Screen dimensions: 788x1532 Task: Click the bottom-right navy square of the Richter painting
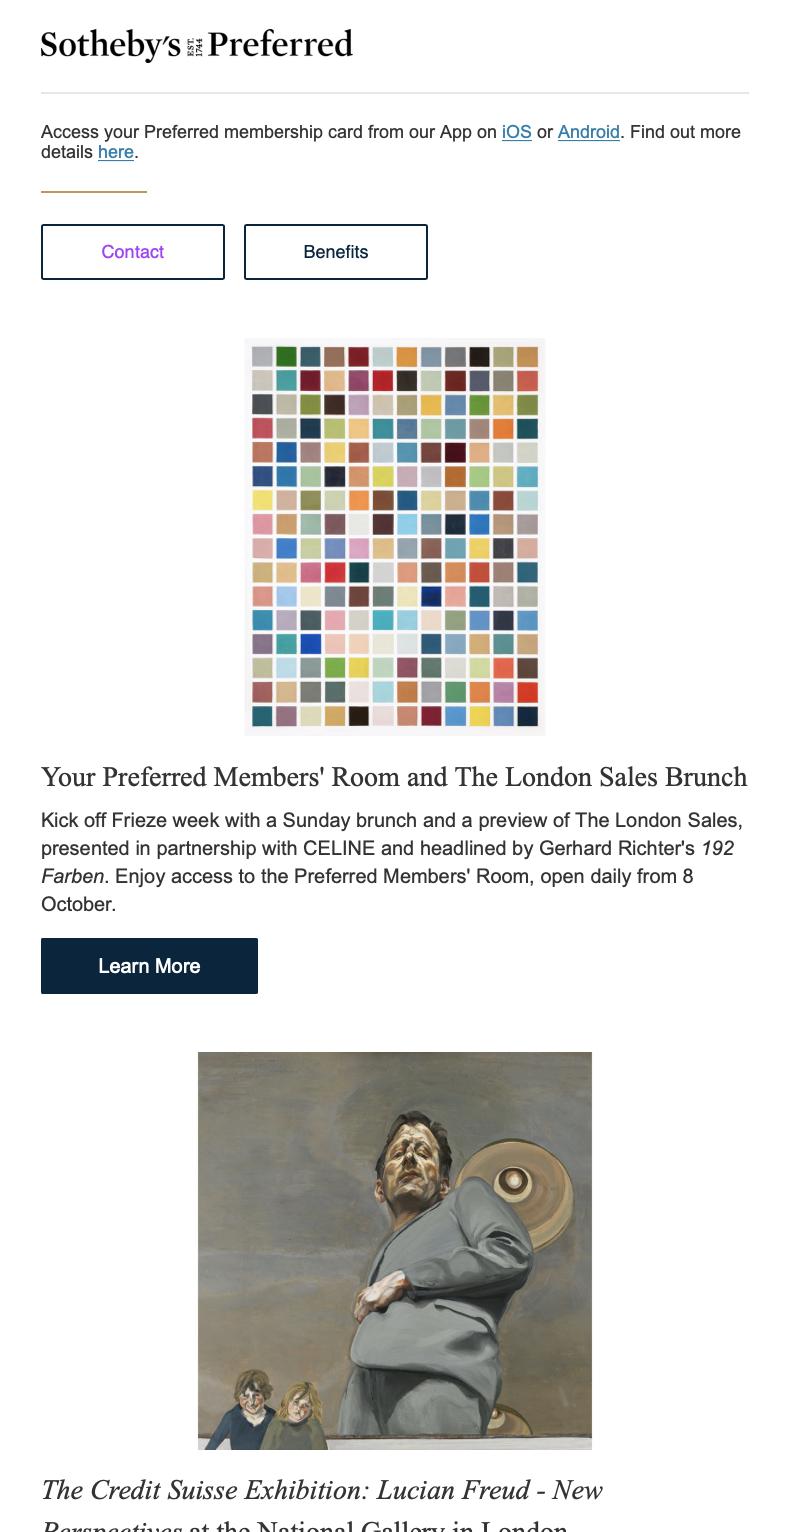click(527, 716)
